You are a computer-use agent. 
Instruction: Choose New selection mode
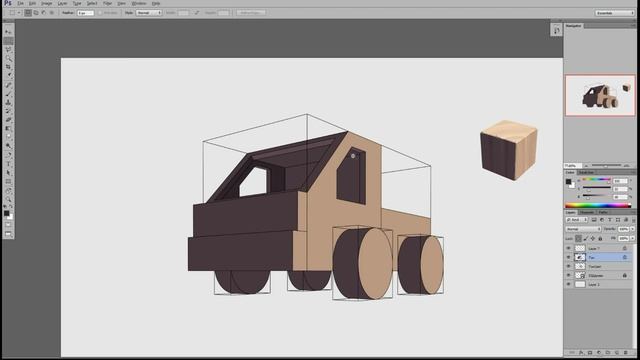[28, 13]
